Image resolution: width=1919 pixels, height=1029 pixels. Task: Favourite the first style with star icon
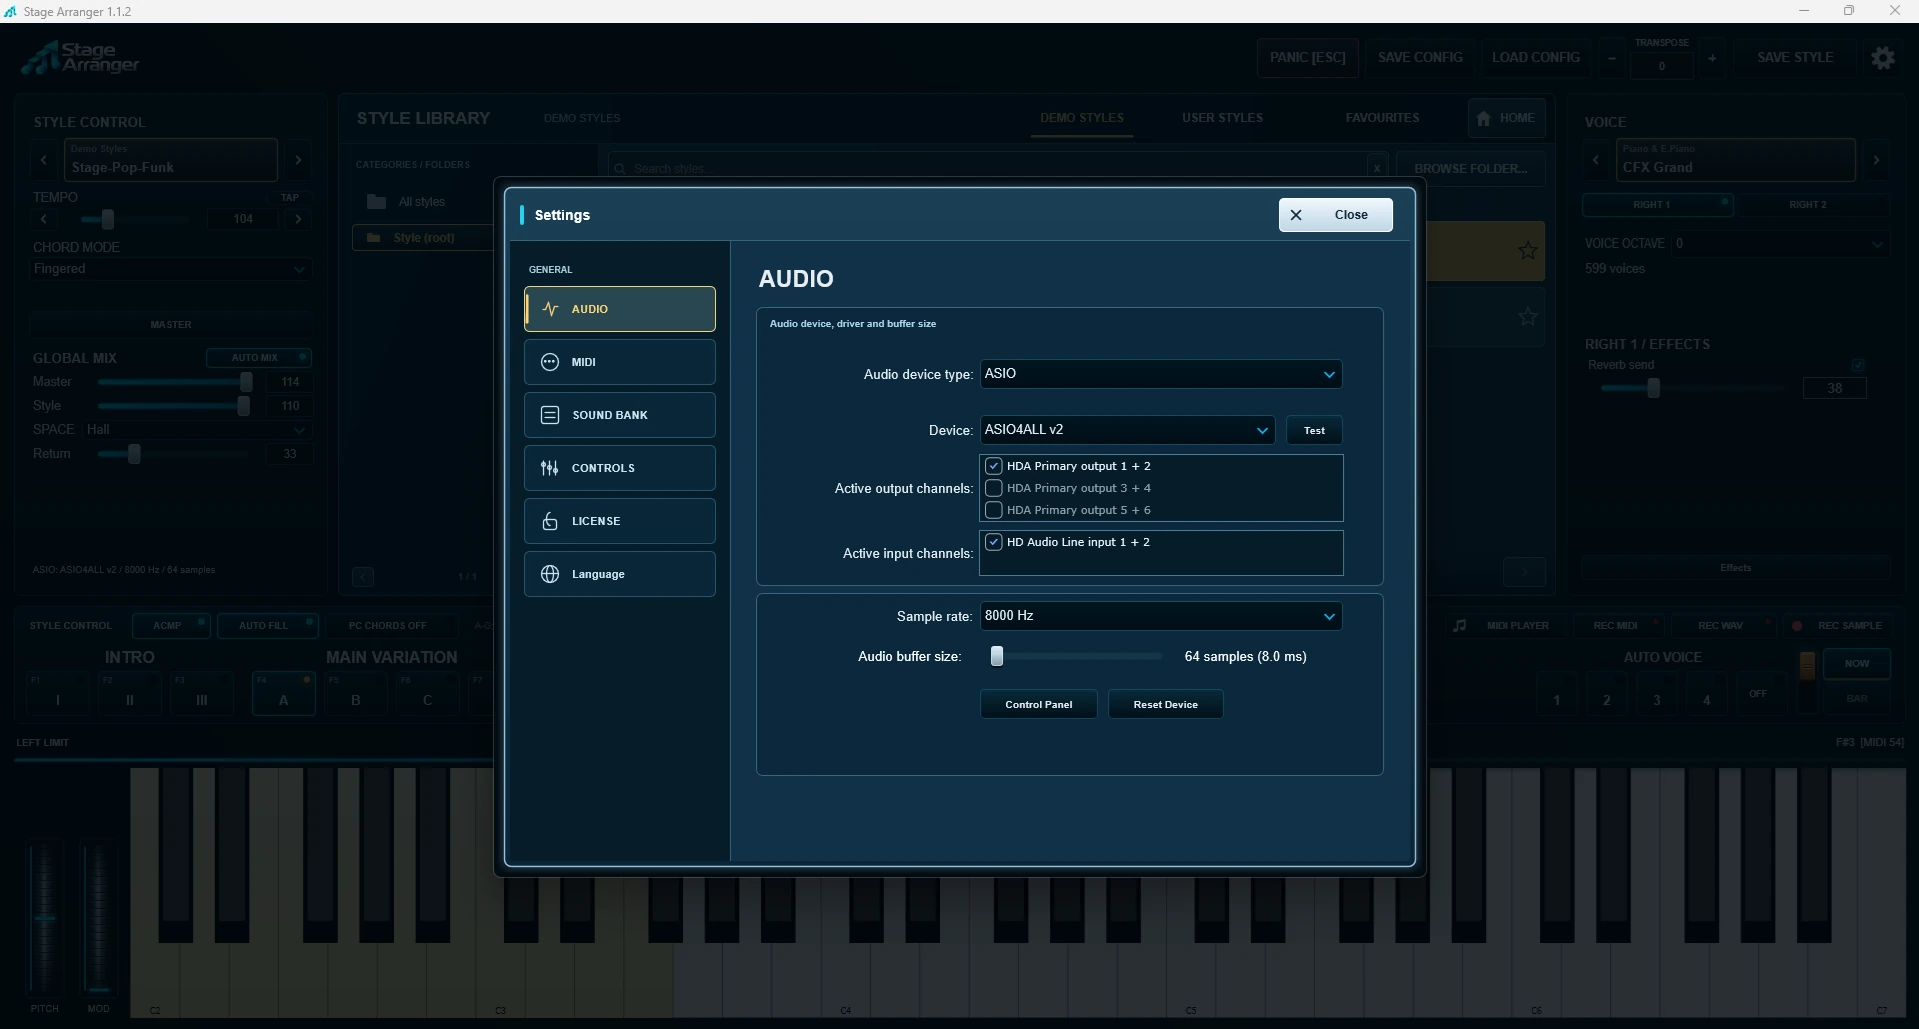(x=1528, y=250)
